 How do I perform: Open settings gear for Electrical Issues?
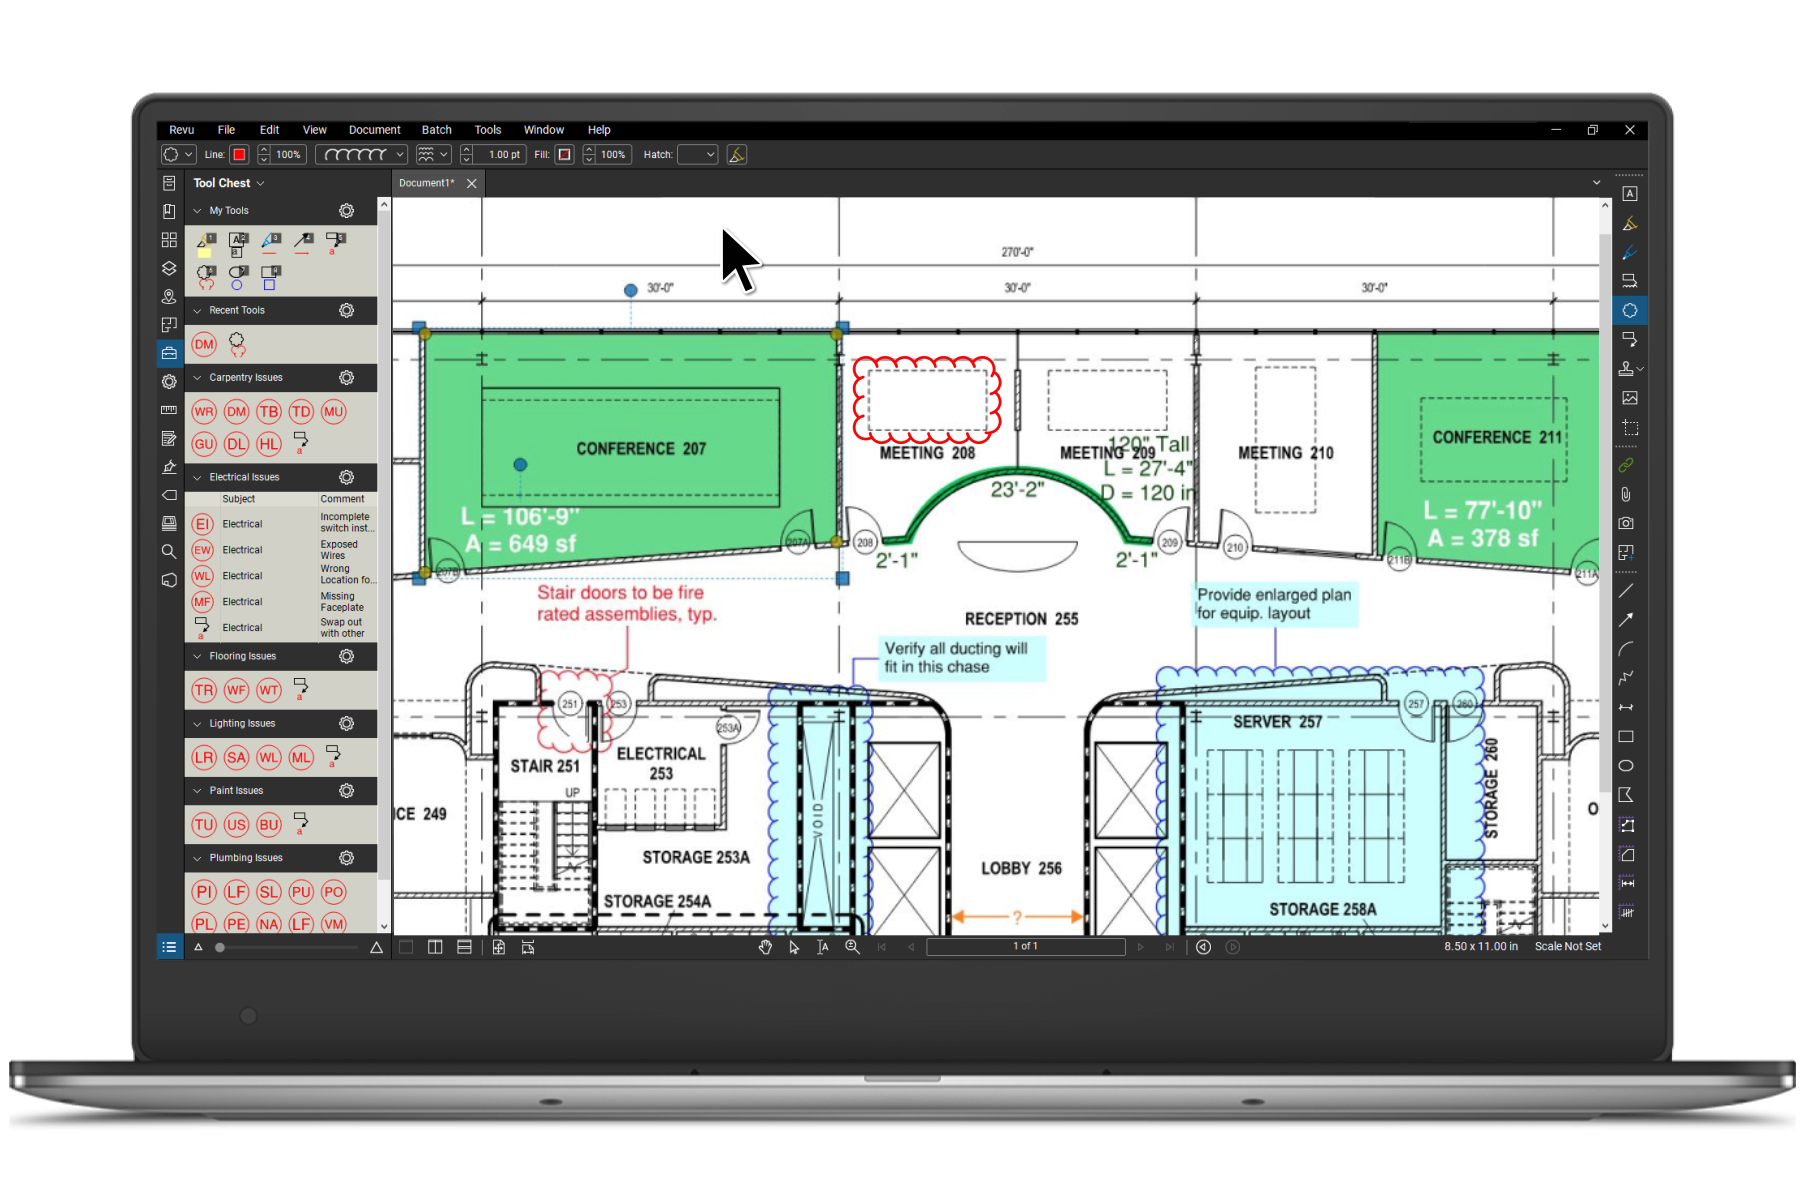[347, 478]
